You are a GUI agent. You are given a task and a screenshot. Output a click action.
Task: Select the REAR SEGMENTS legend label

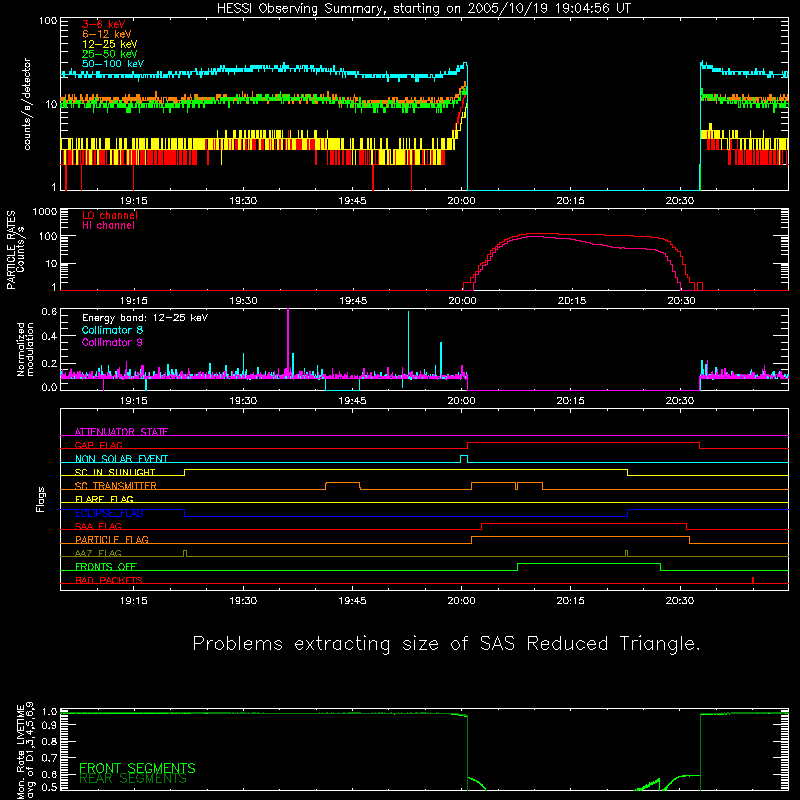(133, 779)
